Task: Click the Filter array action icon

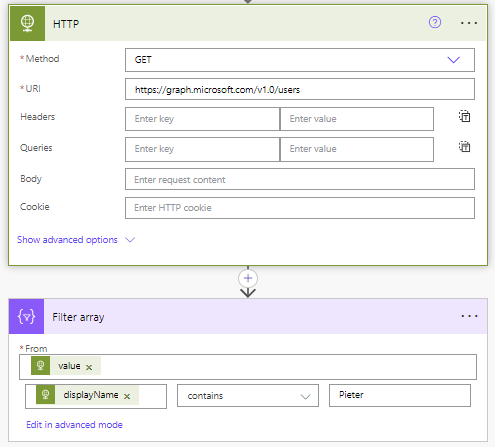Action: pyautogui.click(x=26, y=316)
